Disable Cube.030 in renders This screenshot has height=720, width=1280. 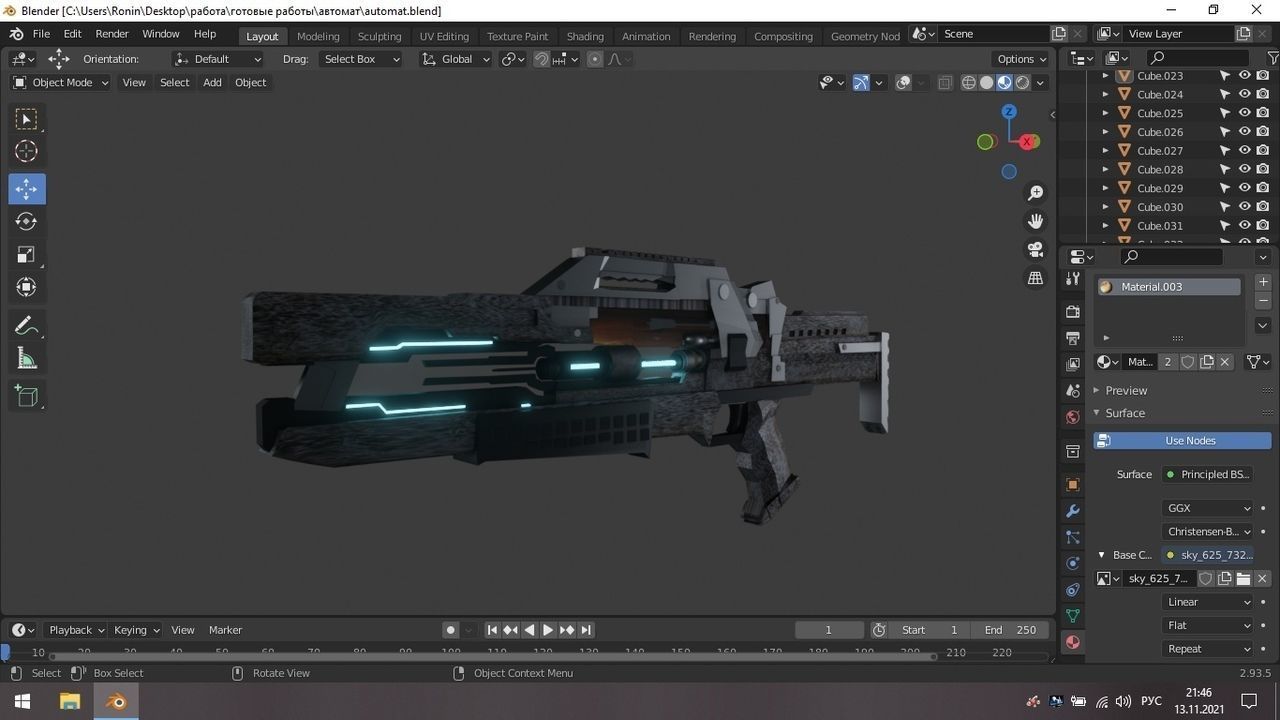click(1263, 207)
